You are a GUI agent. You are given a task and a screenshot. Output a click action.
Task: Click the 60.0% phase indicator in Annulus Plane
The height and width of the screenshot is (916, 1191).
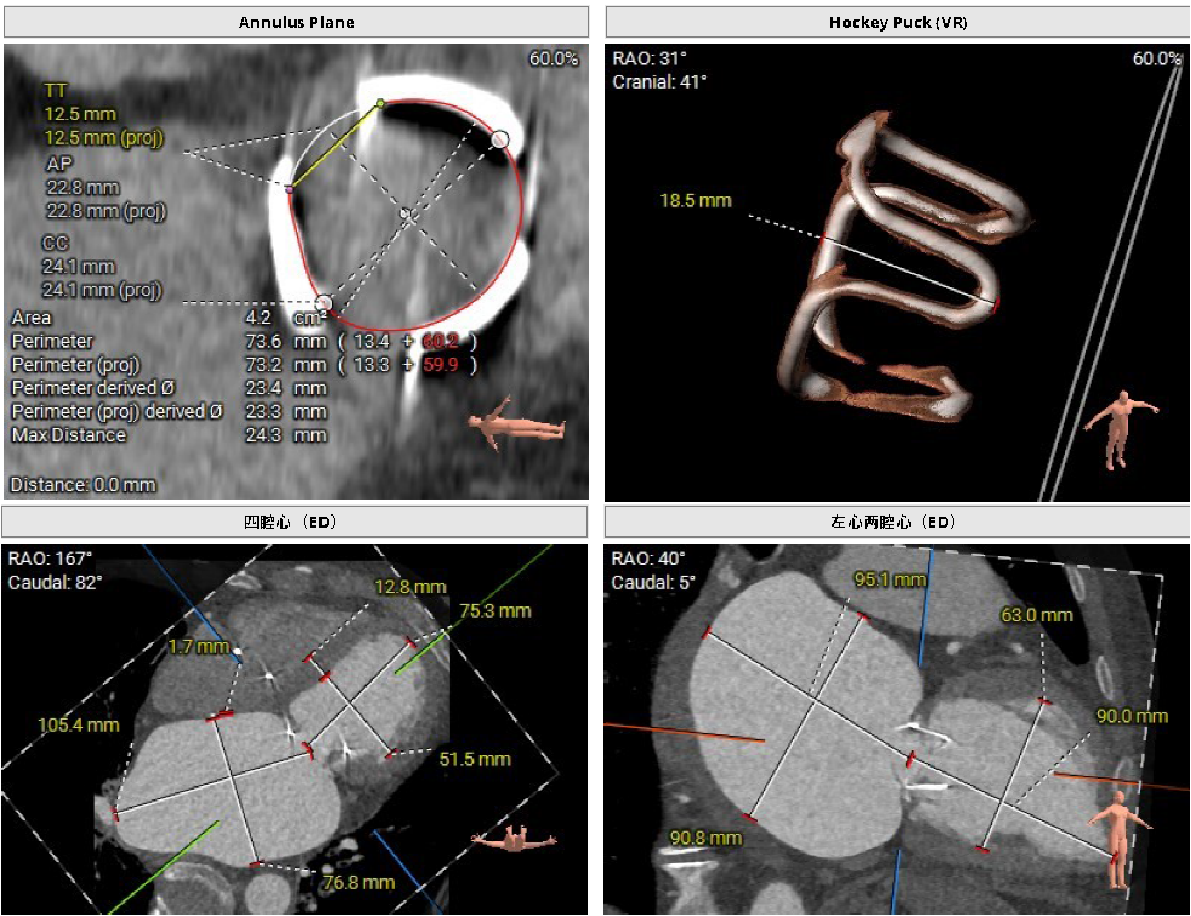[553, 59]
